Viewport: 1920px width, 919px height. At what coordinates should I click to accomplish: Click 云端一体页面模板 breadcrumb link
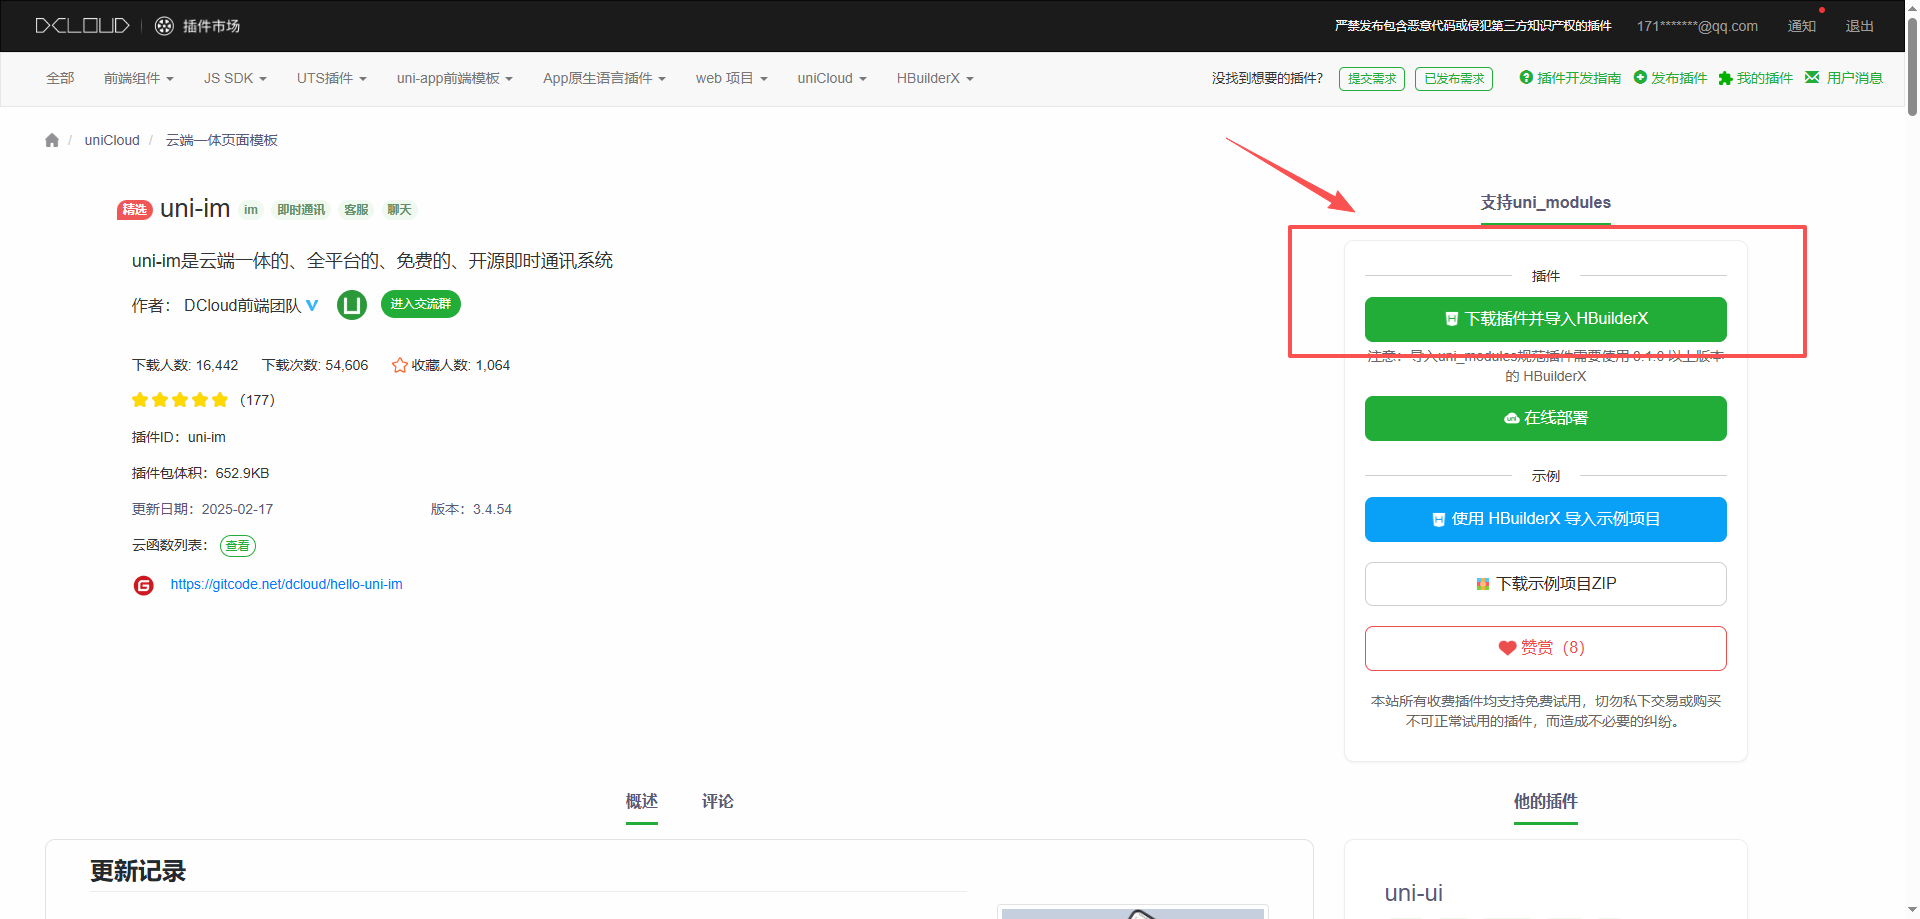222,140
